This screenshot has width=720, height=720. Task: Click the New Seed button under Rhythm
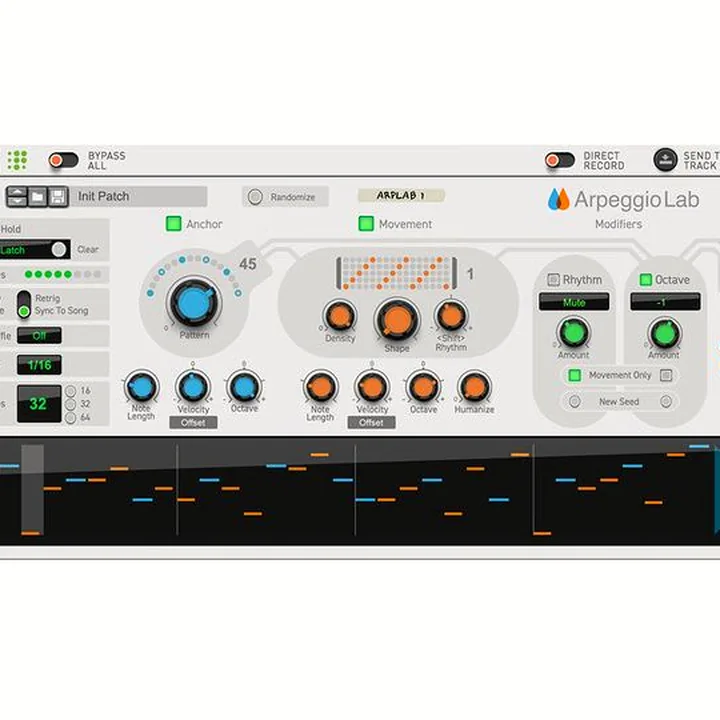pos(574,402)
